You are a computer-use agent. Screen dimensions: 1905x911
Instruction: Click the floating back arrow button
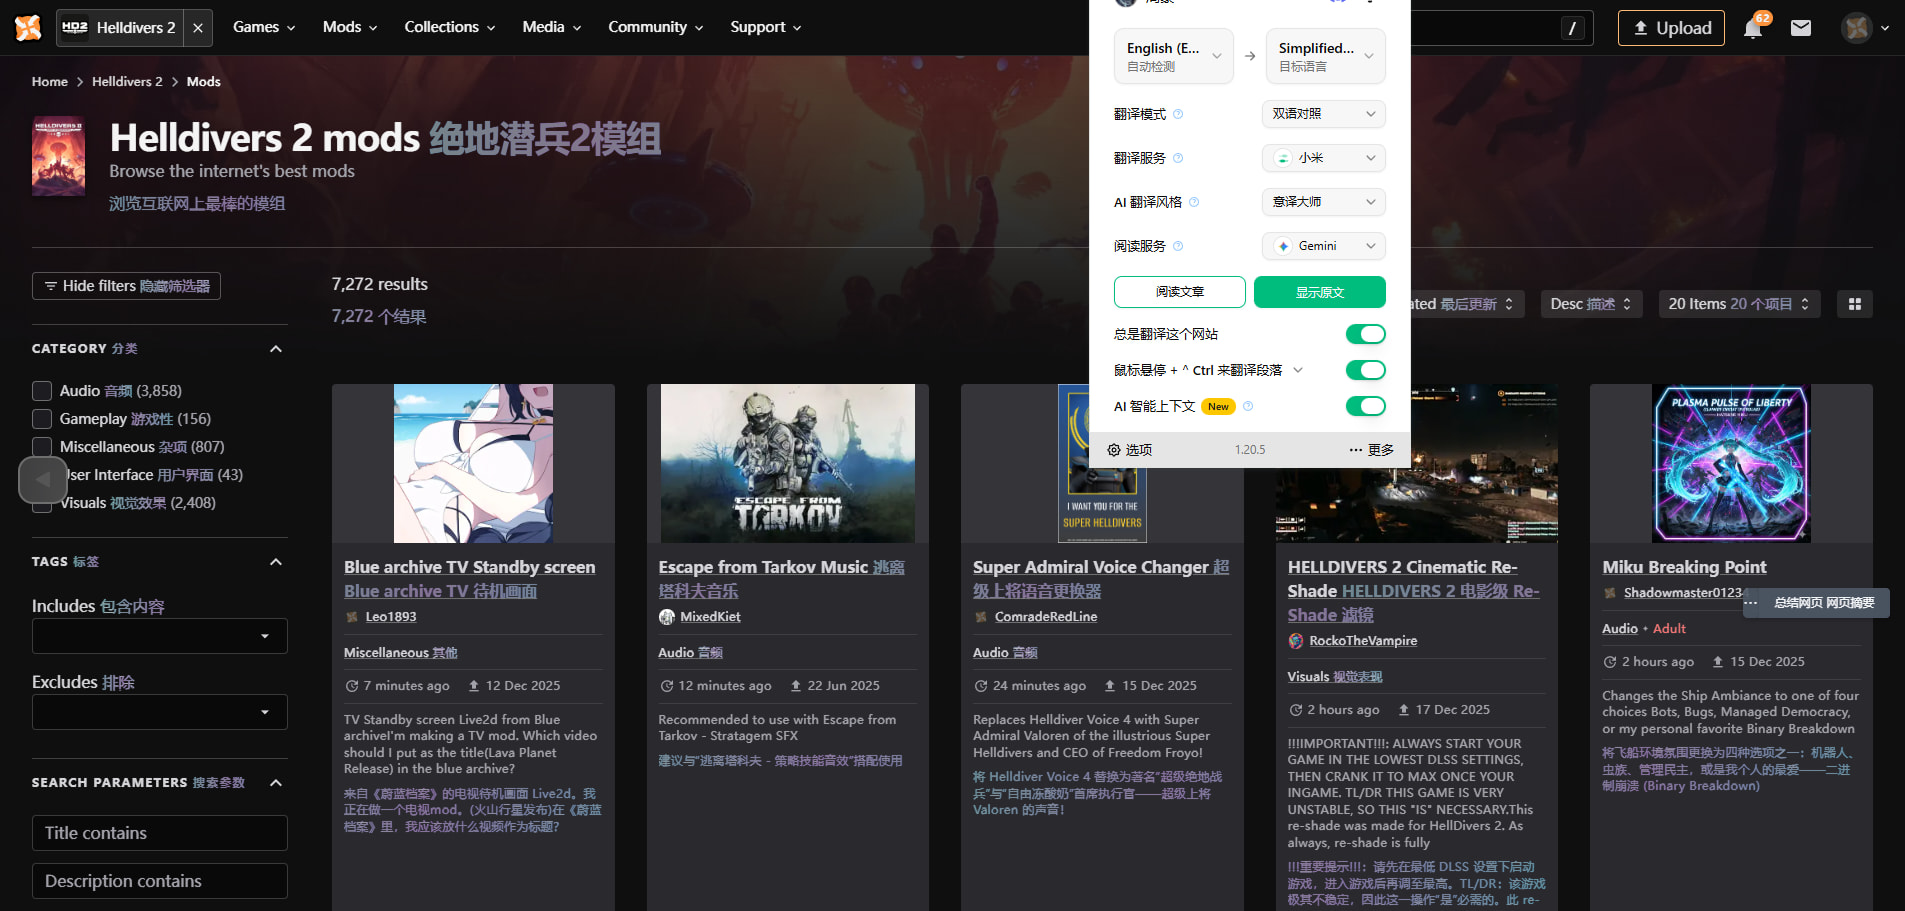pos(43,480)
